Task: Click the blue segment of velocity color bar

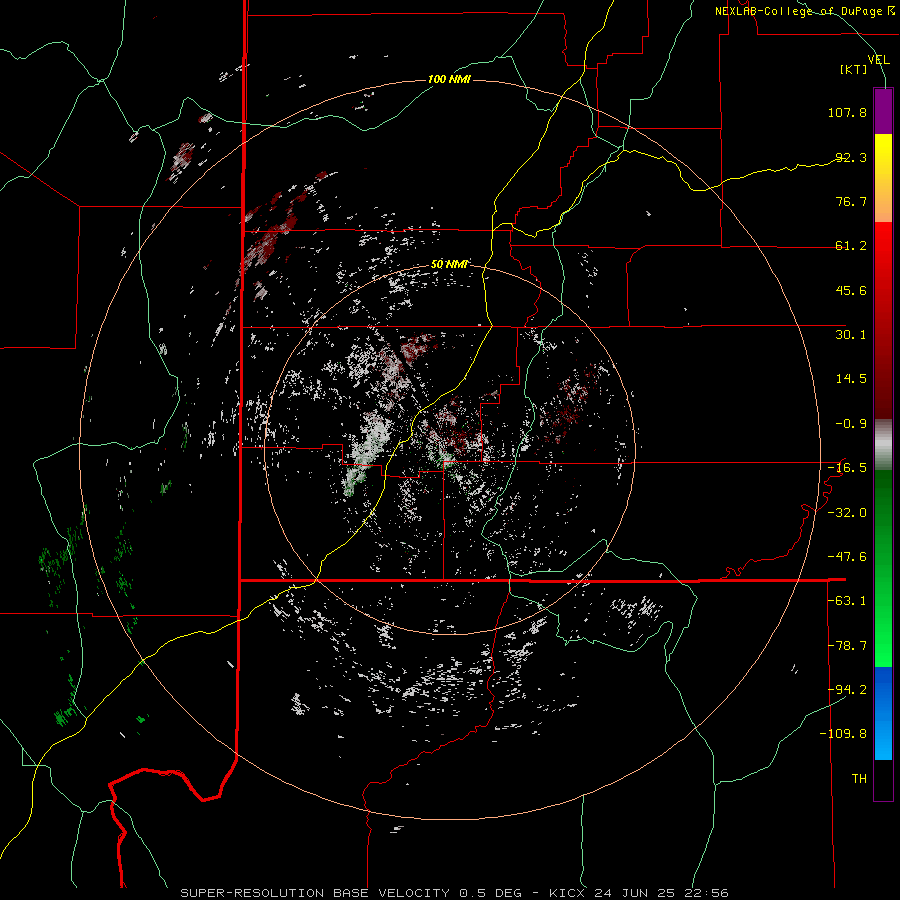Action: (x=883, y=713)
